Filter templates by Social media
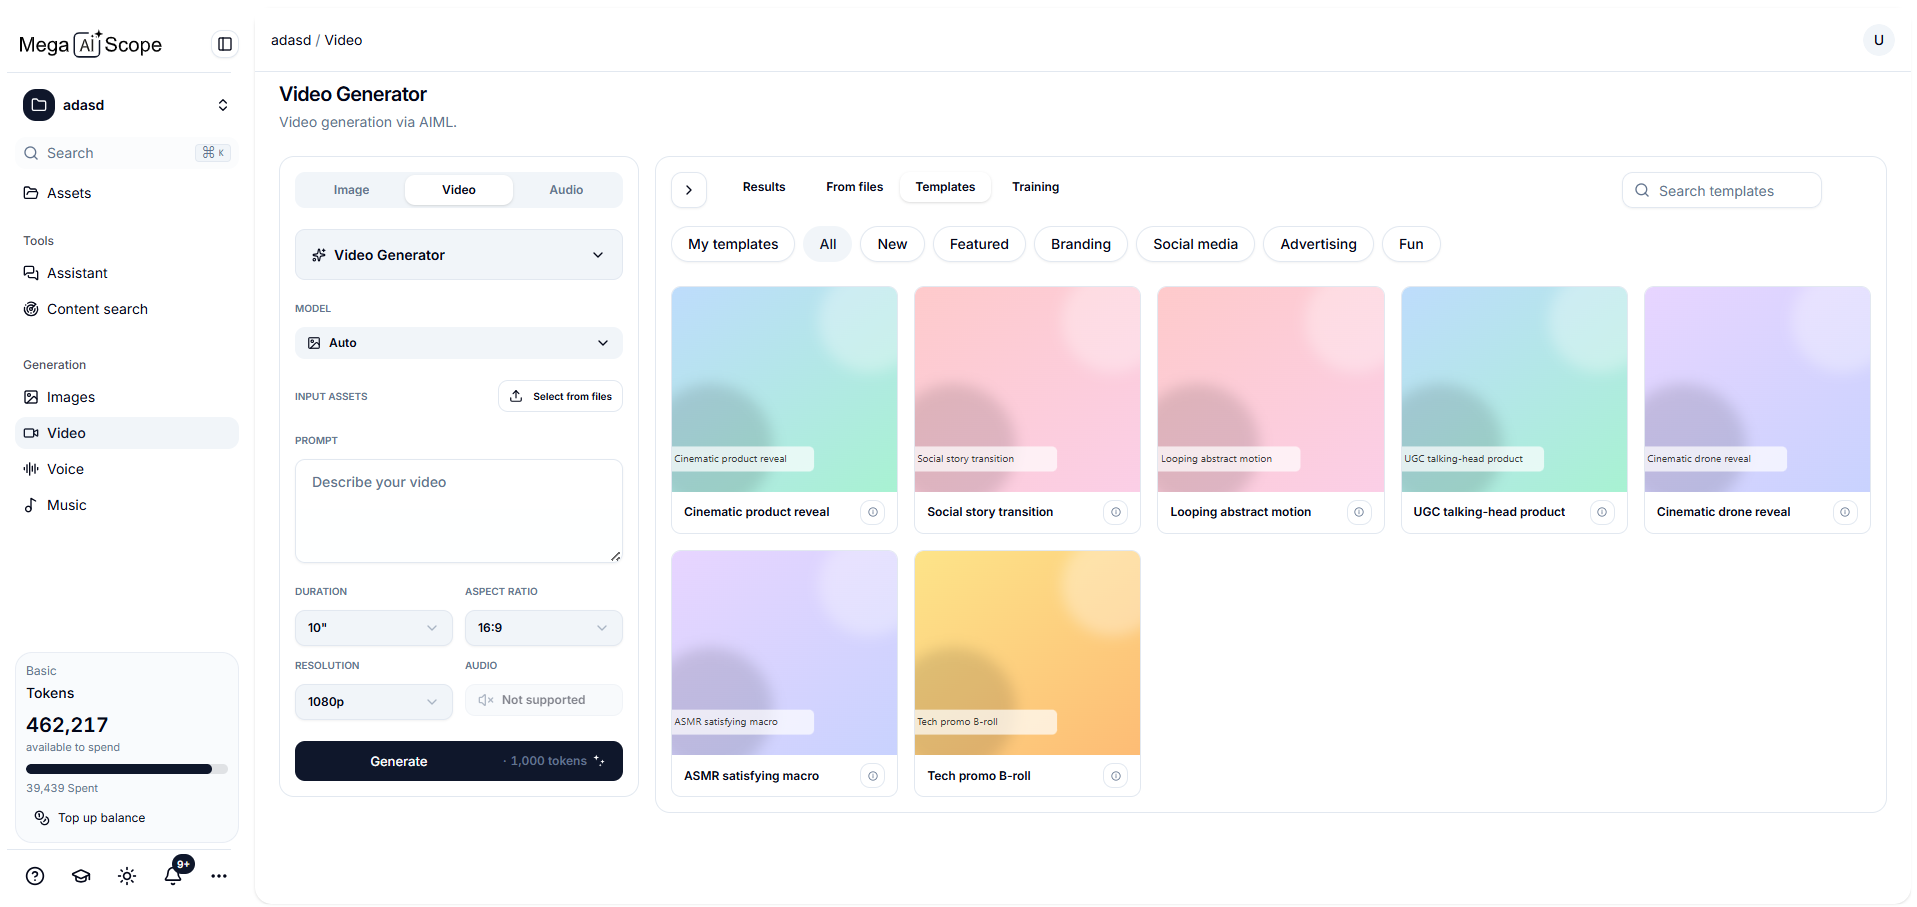The height and width of the screenshot is (907, 1917). coord(1195,244)
